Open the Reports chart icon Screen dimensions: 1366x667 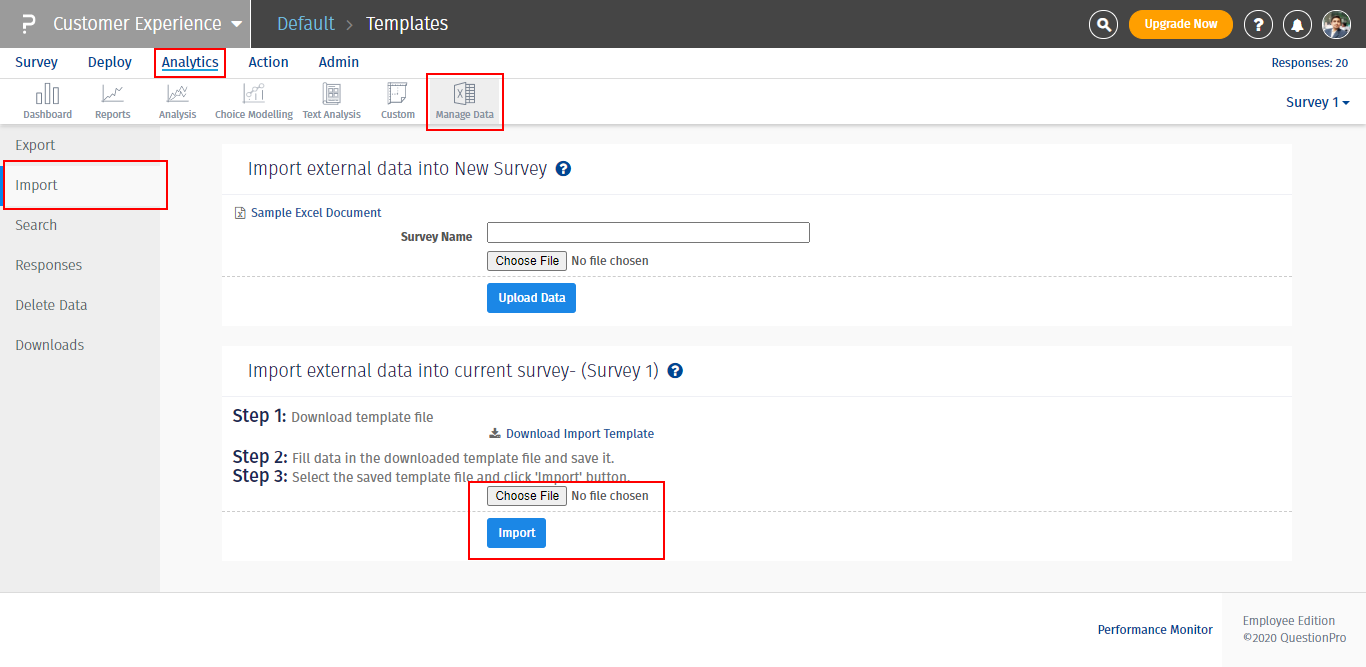112,96
